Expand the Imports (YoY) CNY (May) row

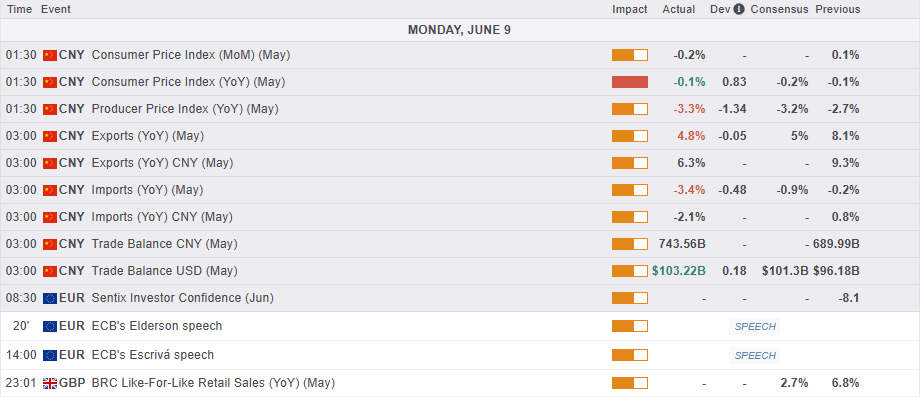tap(460, 217)
